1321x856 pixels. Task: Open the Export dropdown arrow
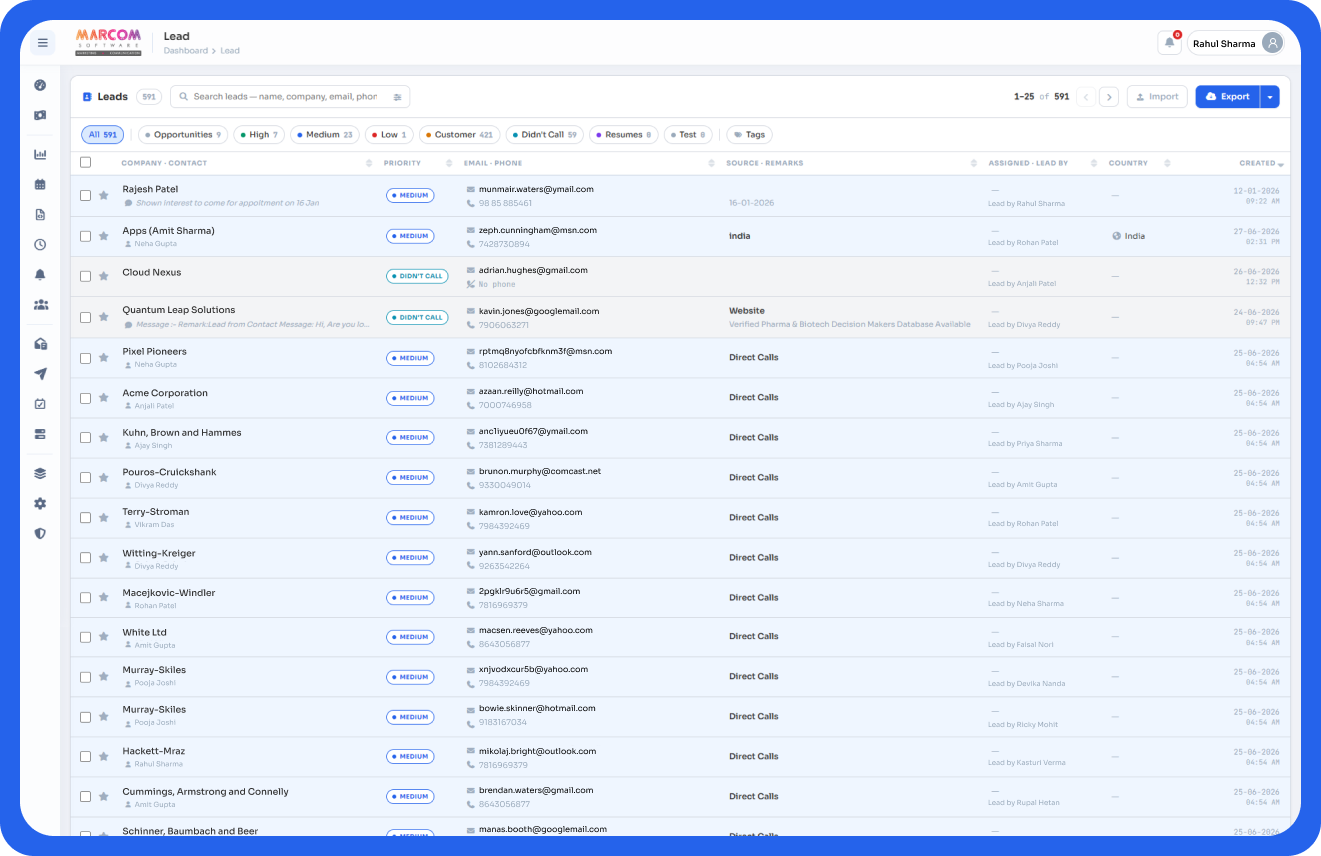click(x=1270, y=97)
